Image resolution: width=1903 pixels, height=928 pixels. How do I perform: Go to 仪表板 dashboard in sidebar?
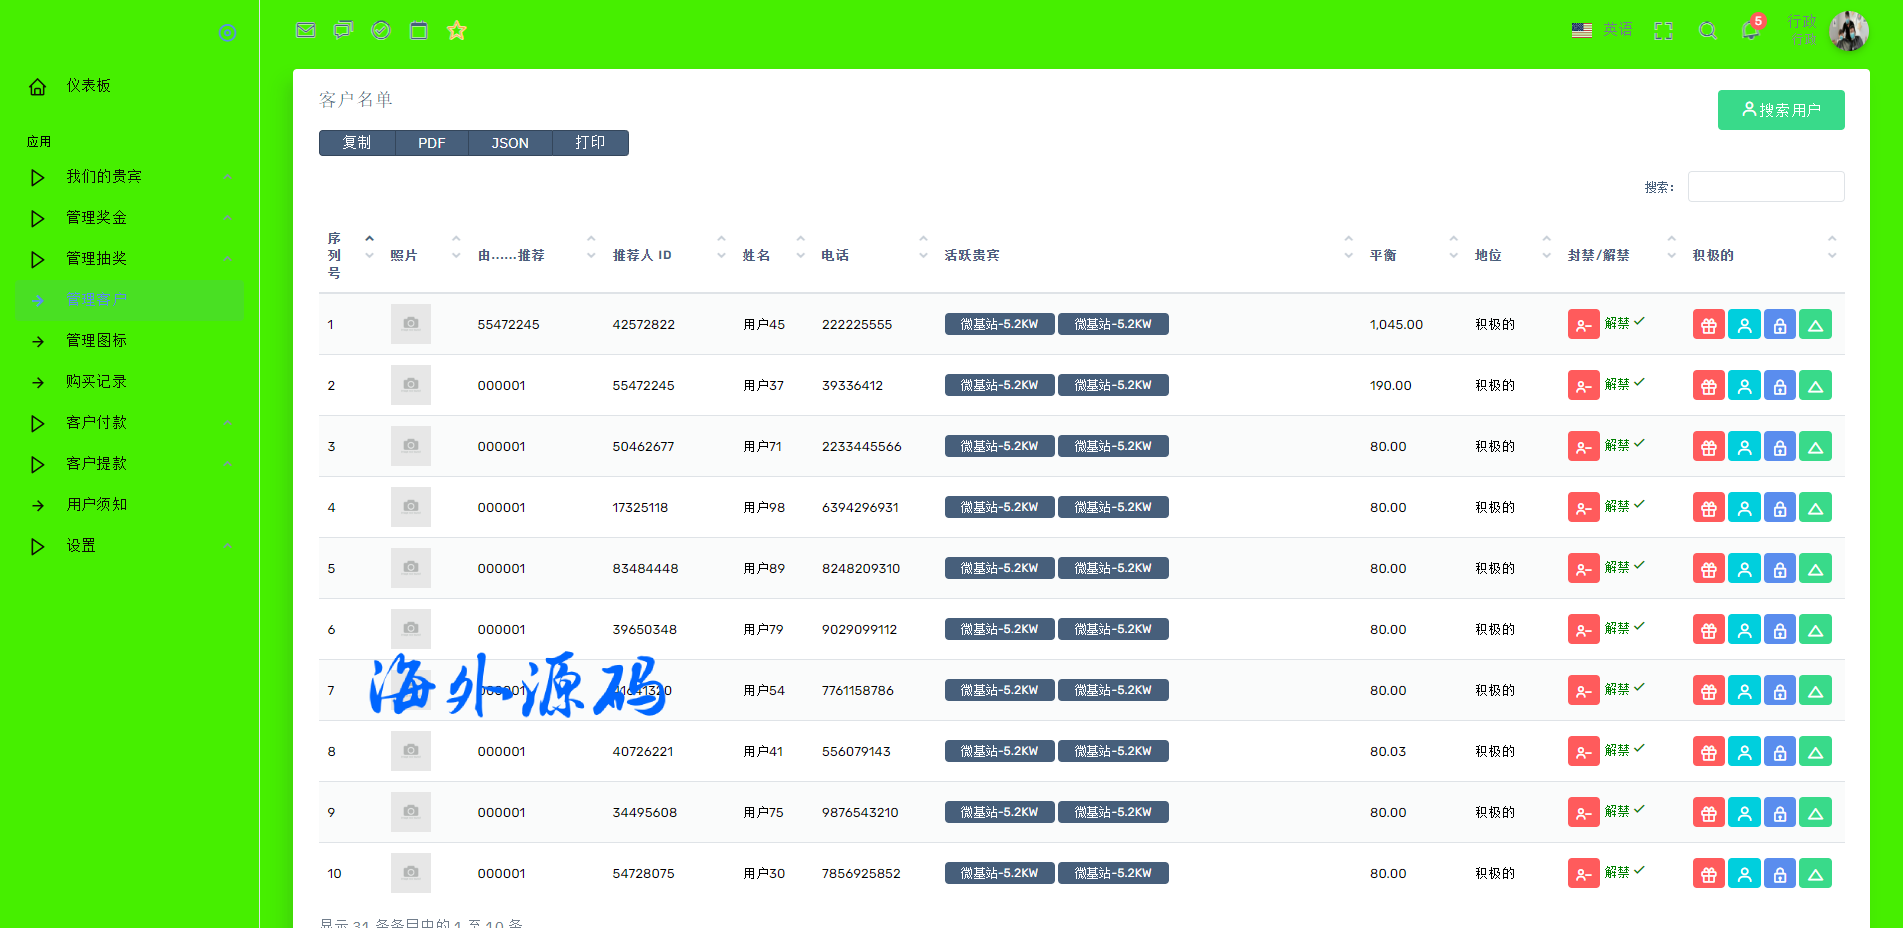click(x=88, y=86)
